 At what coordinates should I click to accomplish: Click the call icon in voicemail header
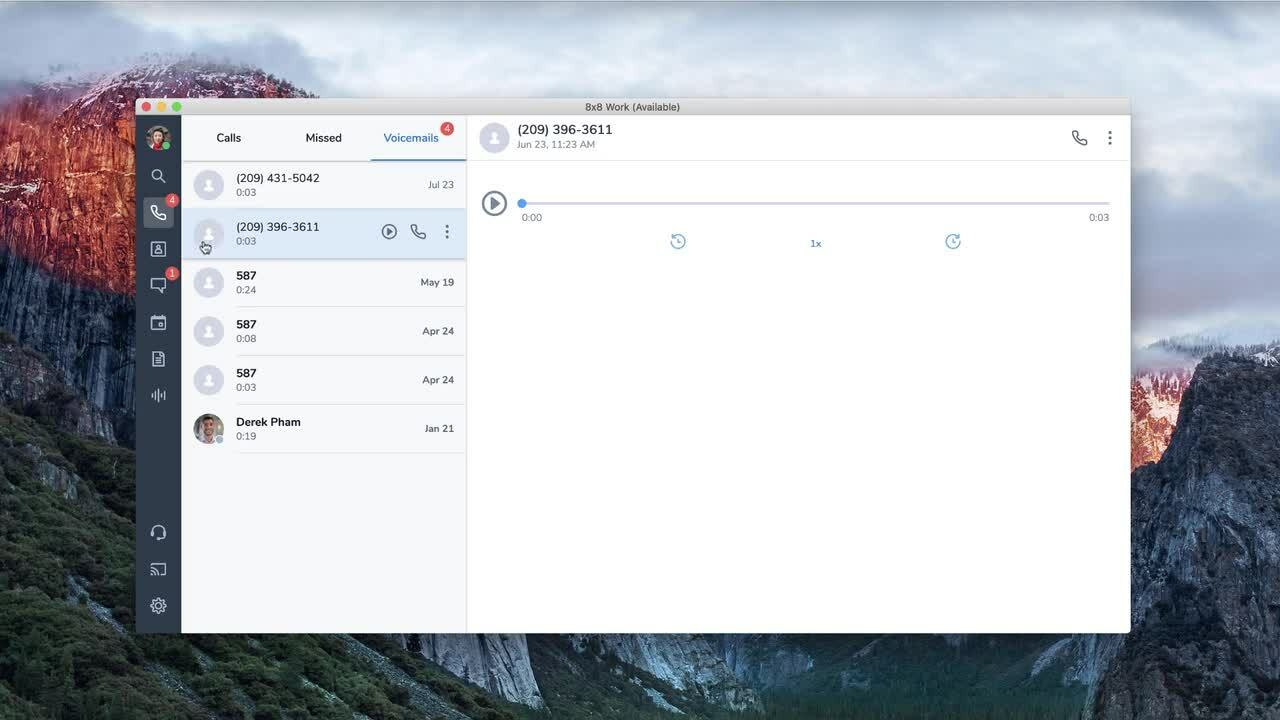[1079, 138]
